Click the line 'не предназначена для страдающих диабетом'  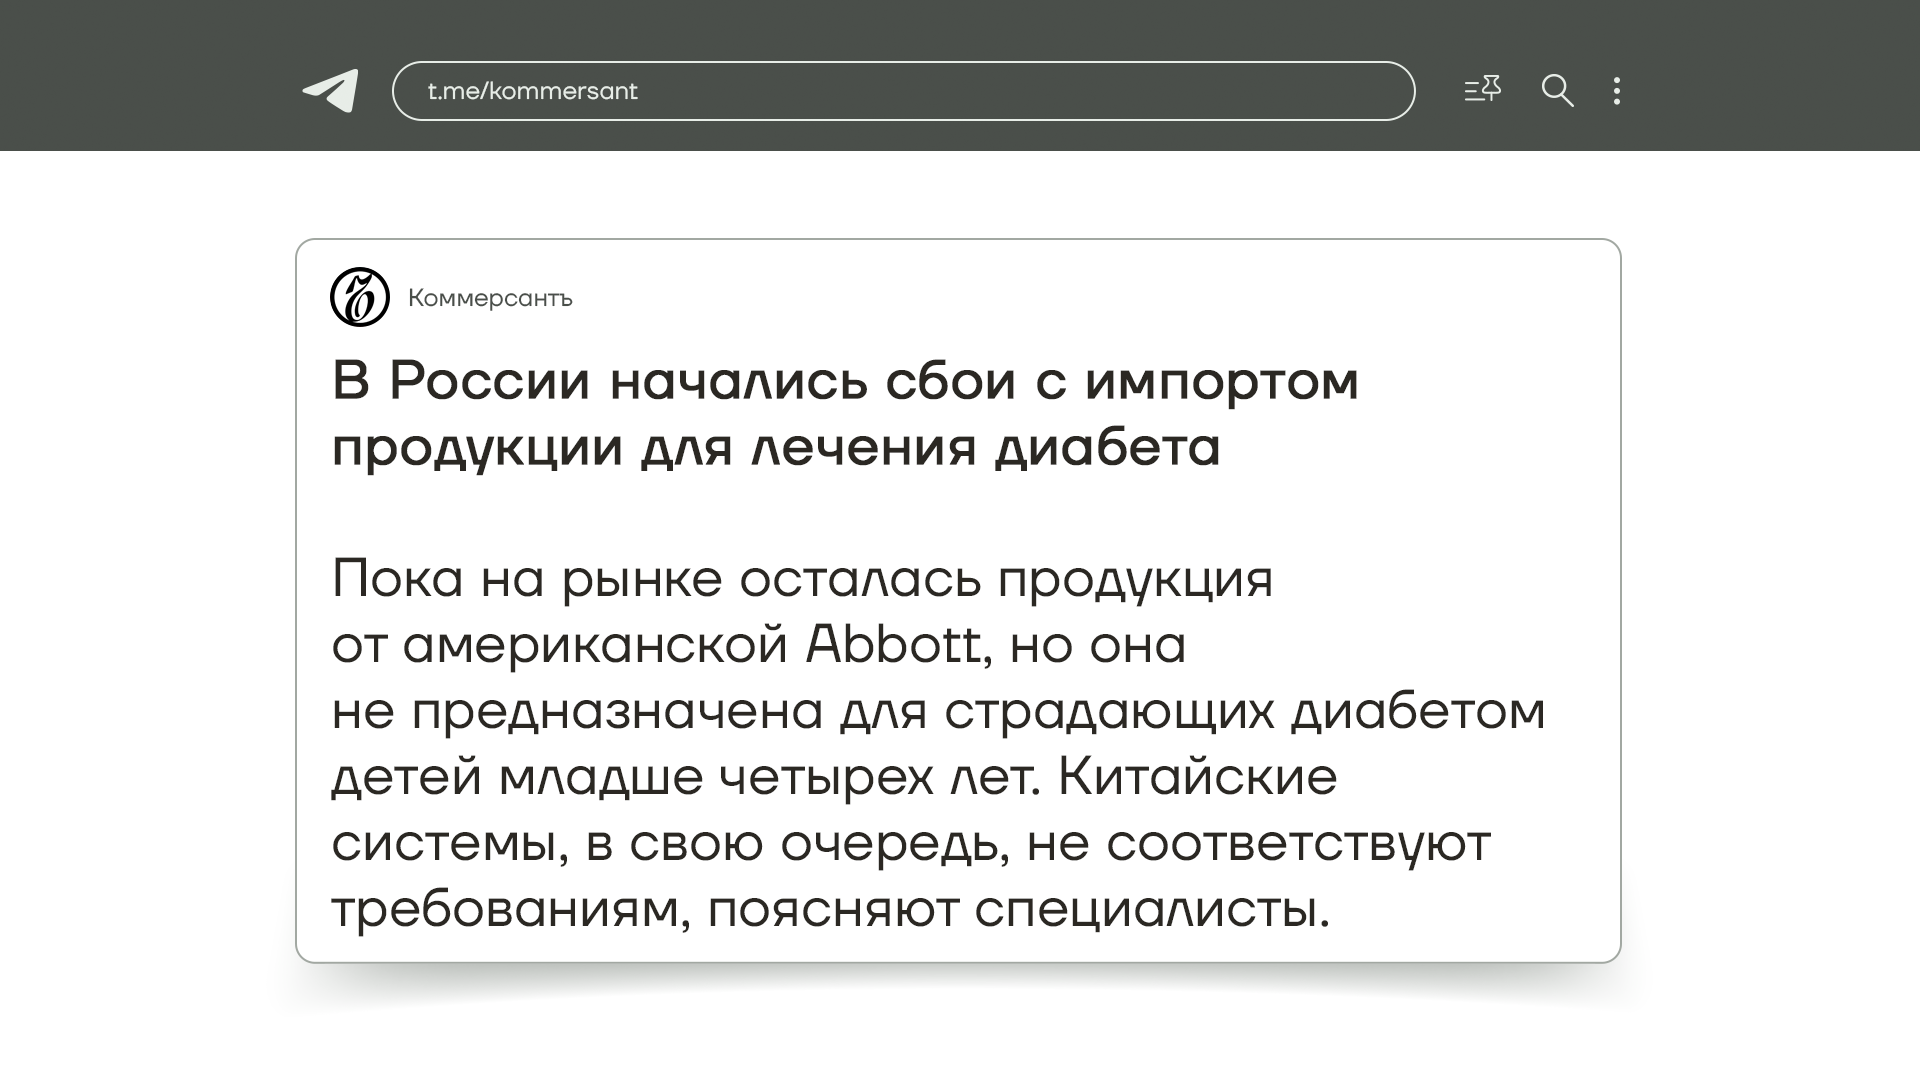pyautogui.click(x=938, y=711)
